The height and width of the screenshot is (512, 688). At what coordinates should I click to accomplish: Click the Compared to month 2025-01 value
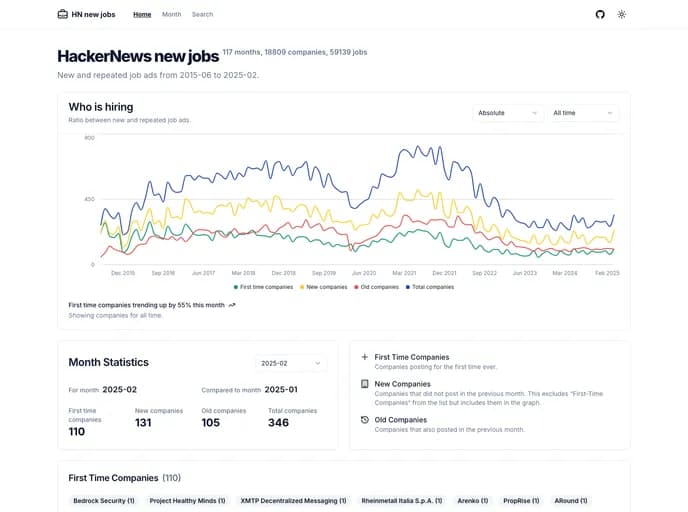(281, 390)
